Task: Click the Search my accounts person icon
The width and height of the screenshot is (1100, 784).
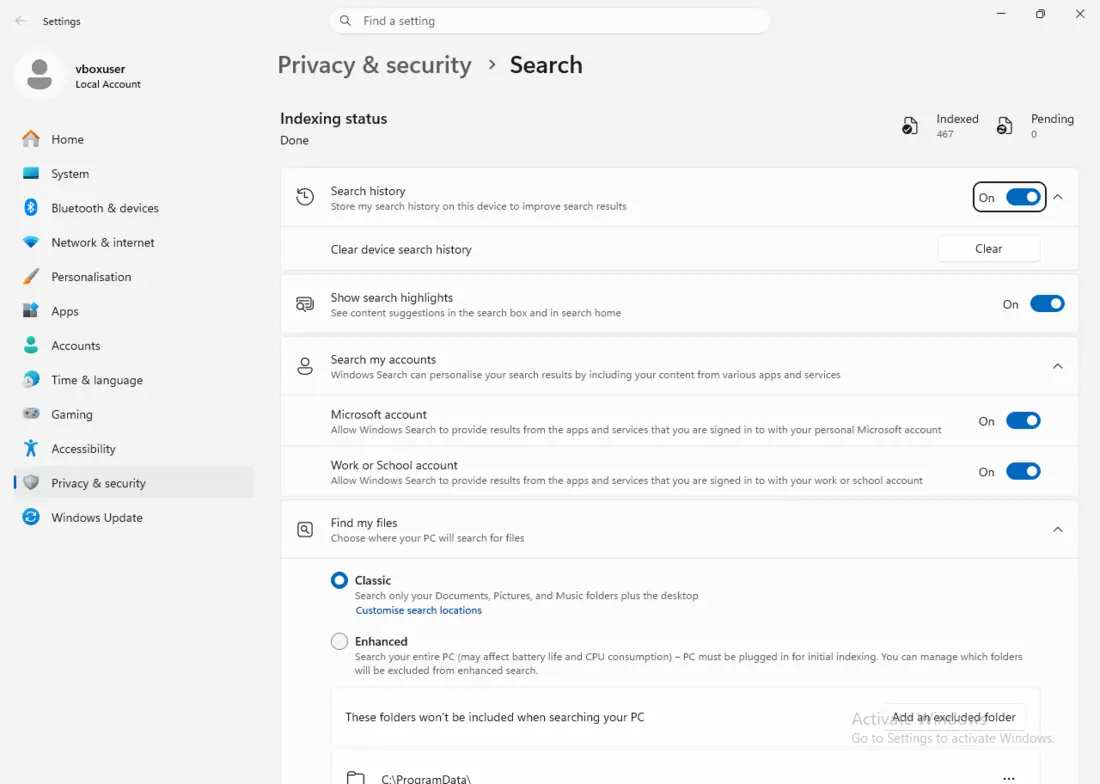Action: click(304, 366)
